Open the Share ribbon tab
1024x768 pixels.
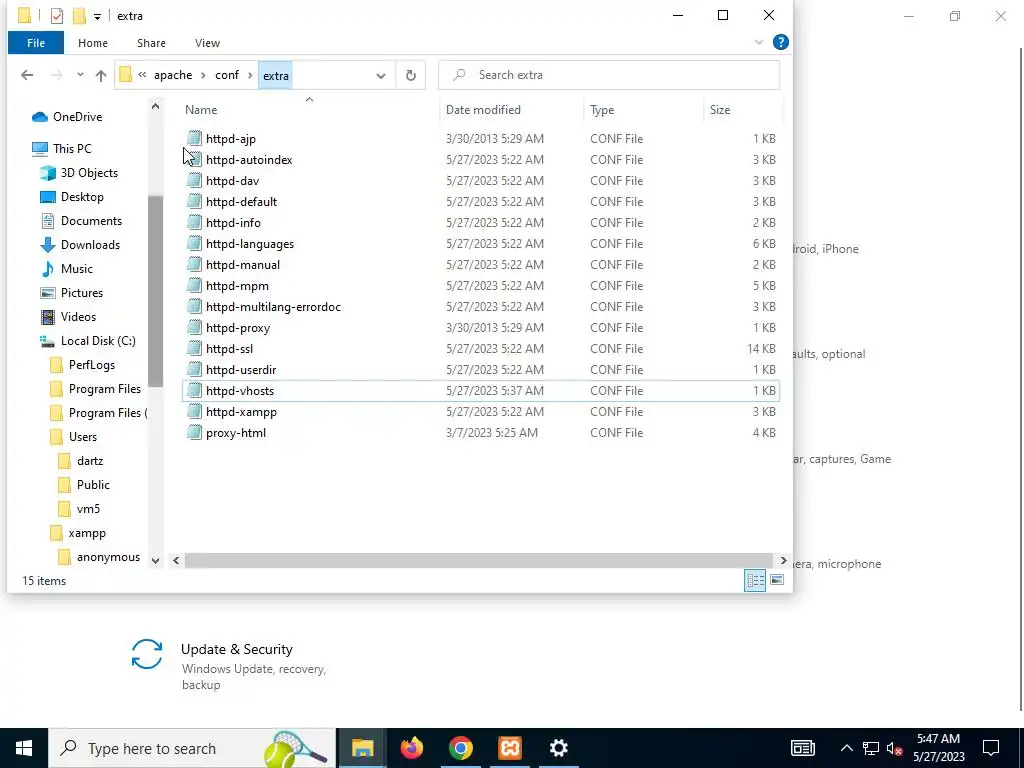coord(151,43)
